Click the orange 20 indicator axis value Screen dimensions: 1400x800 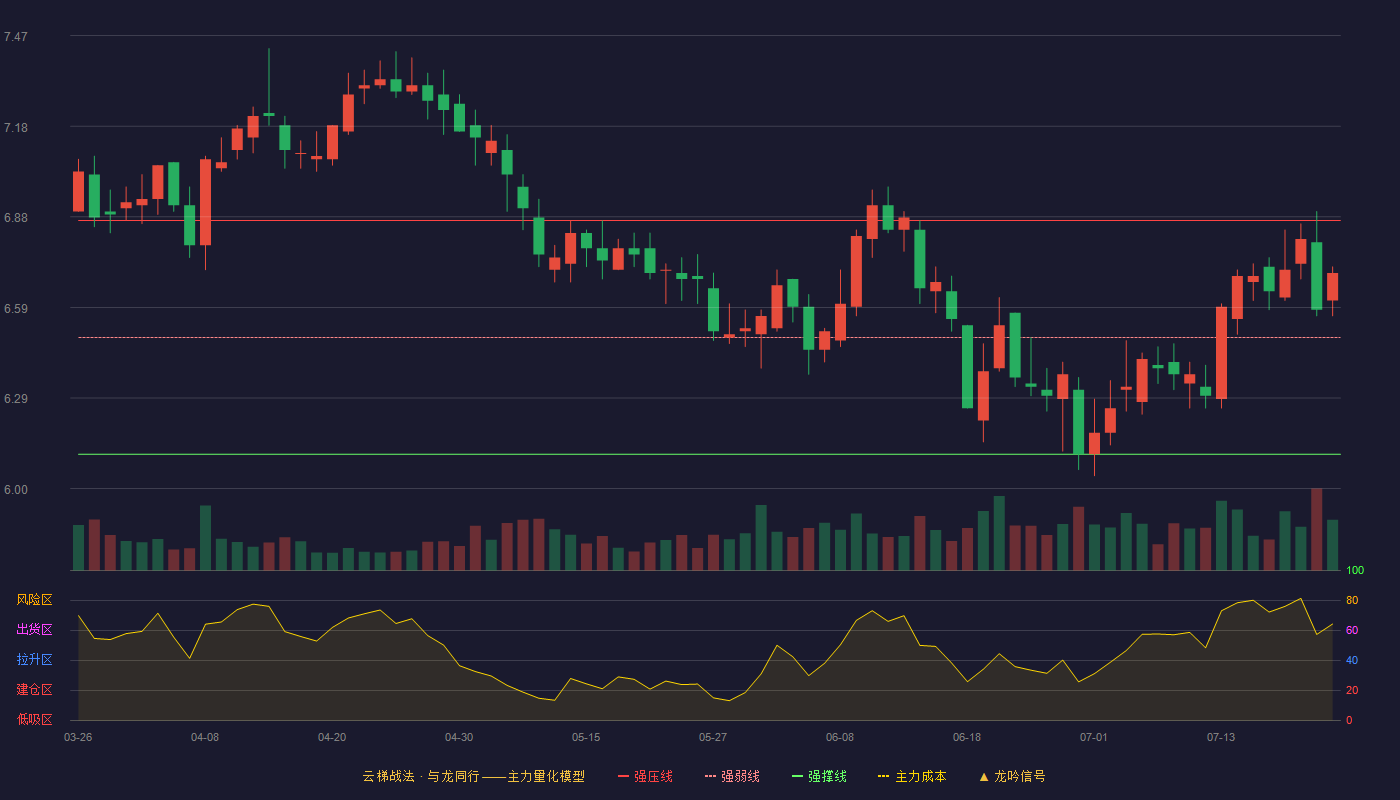pyautogui.click(x=1352, y=690)
